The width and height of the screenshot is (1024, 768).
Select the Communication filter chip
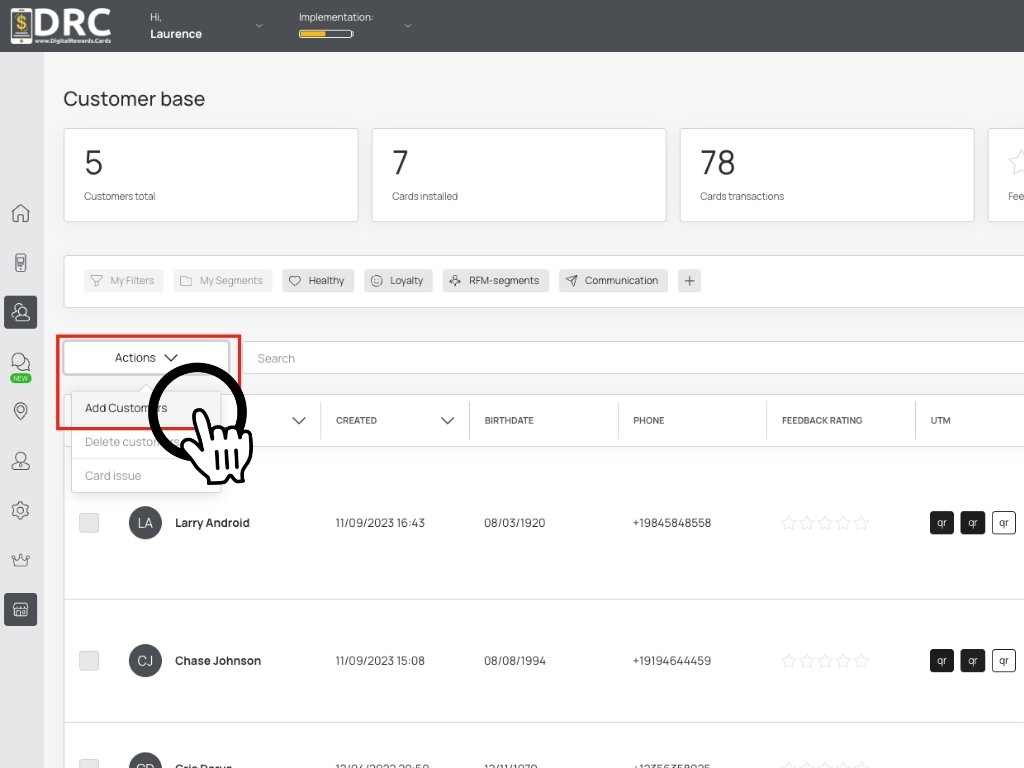point(613,281)
